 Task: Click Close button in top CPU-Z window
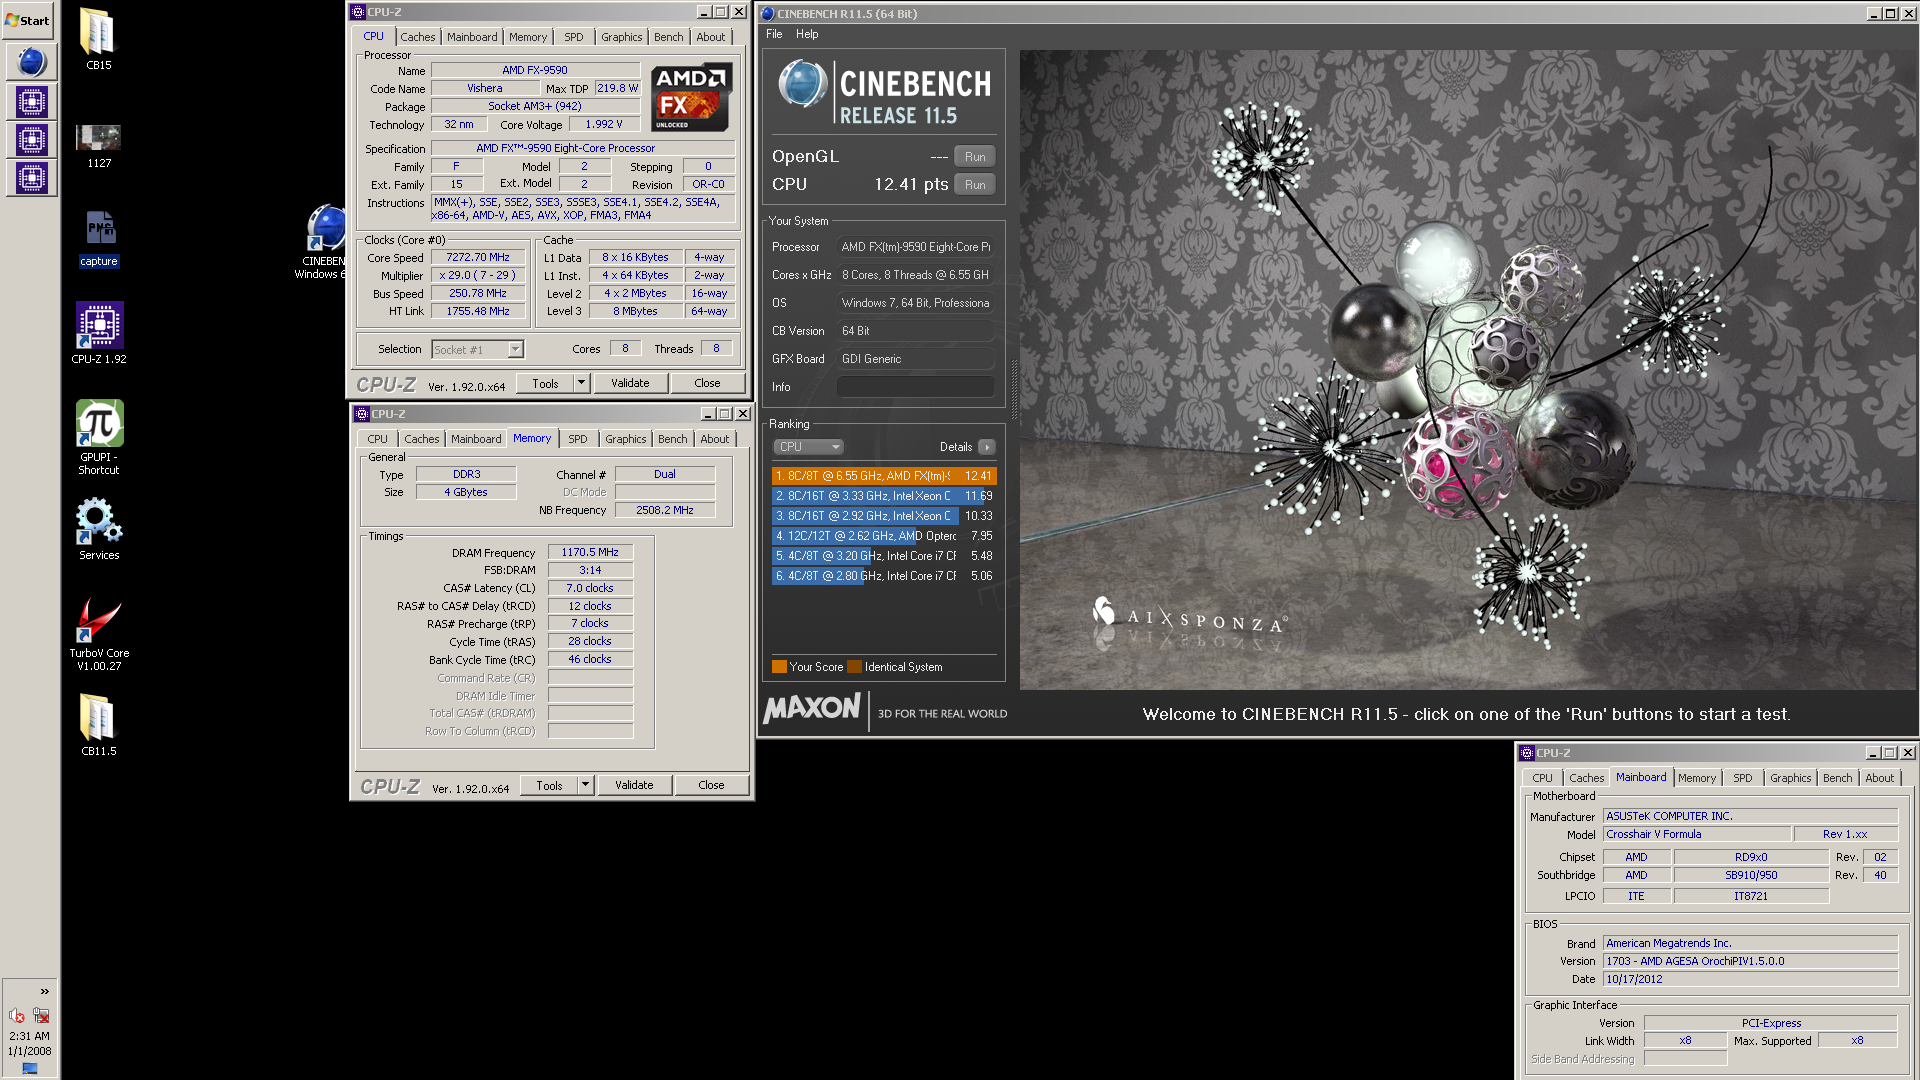707,383
